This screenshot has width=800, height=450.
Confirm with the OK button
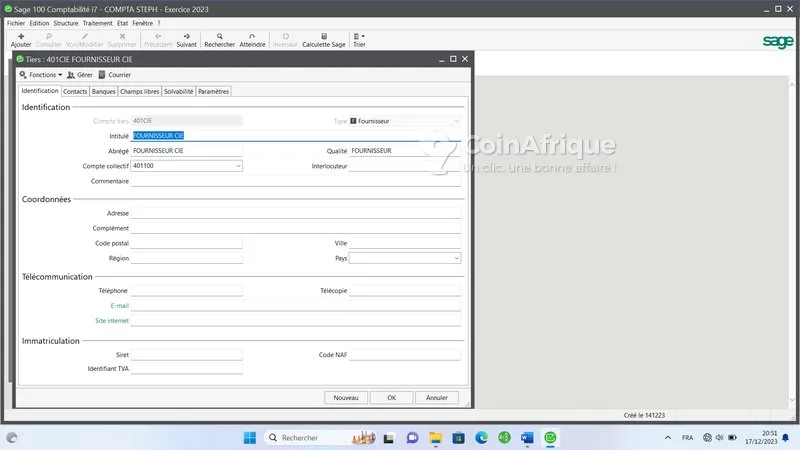(x=391, y=397)
